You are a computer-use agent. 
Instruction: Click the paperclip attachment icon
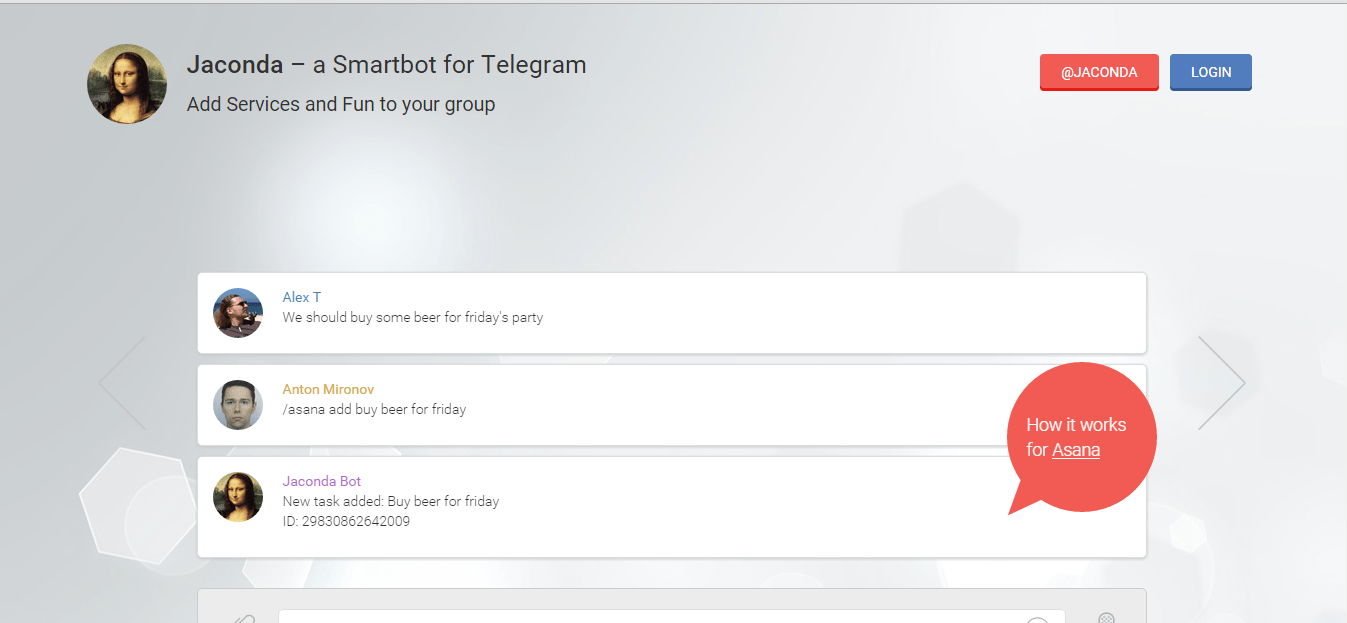pyautogui.click(x=243, y=619)
